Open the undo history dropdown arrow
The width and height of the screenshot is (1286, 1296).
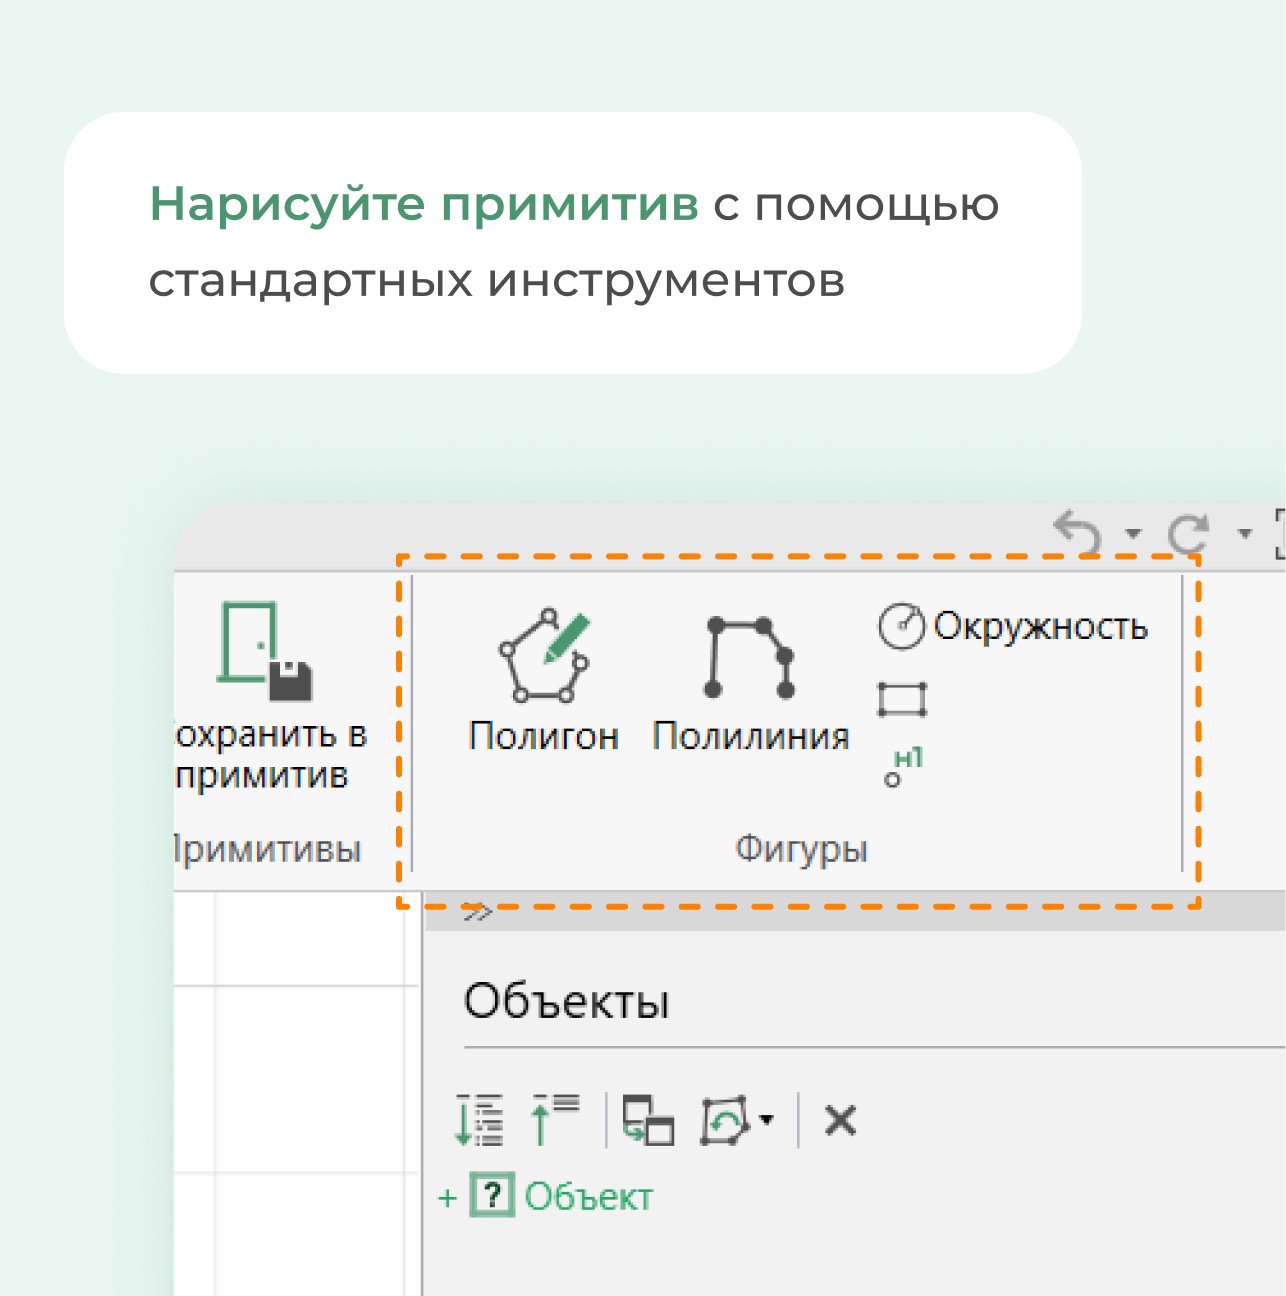(1132, 533)
